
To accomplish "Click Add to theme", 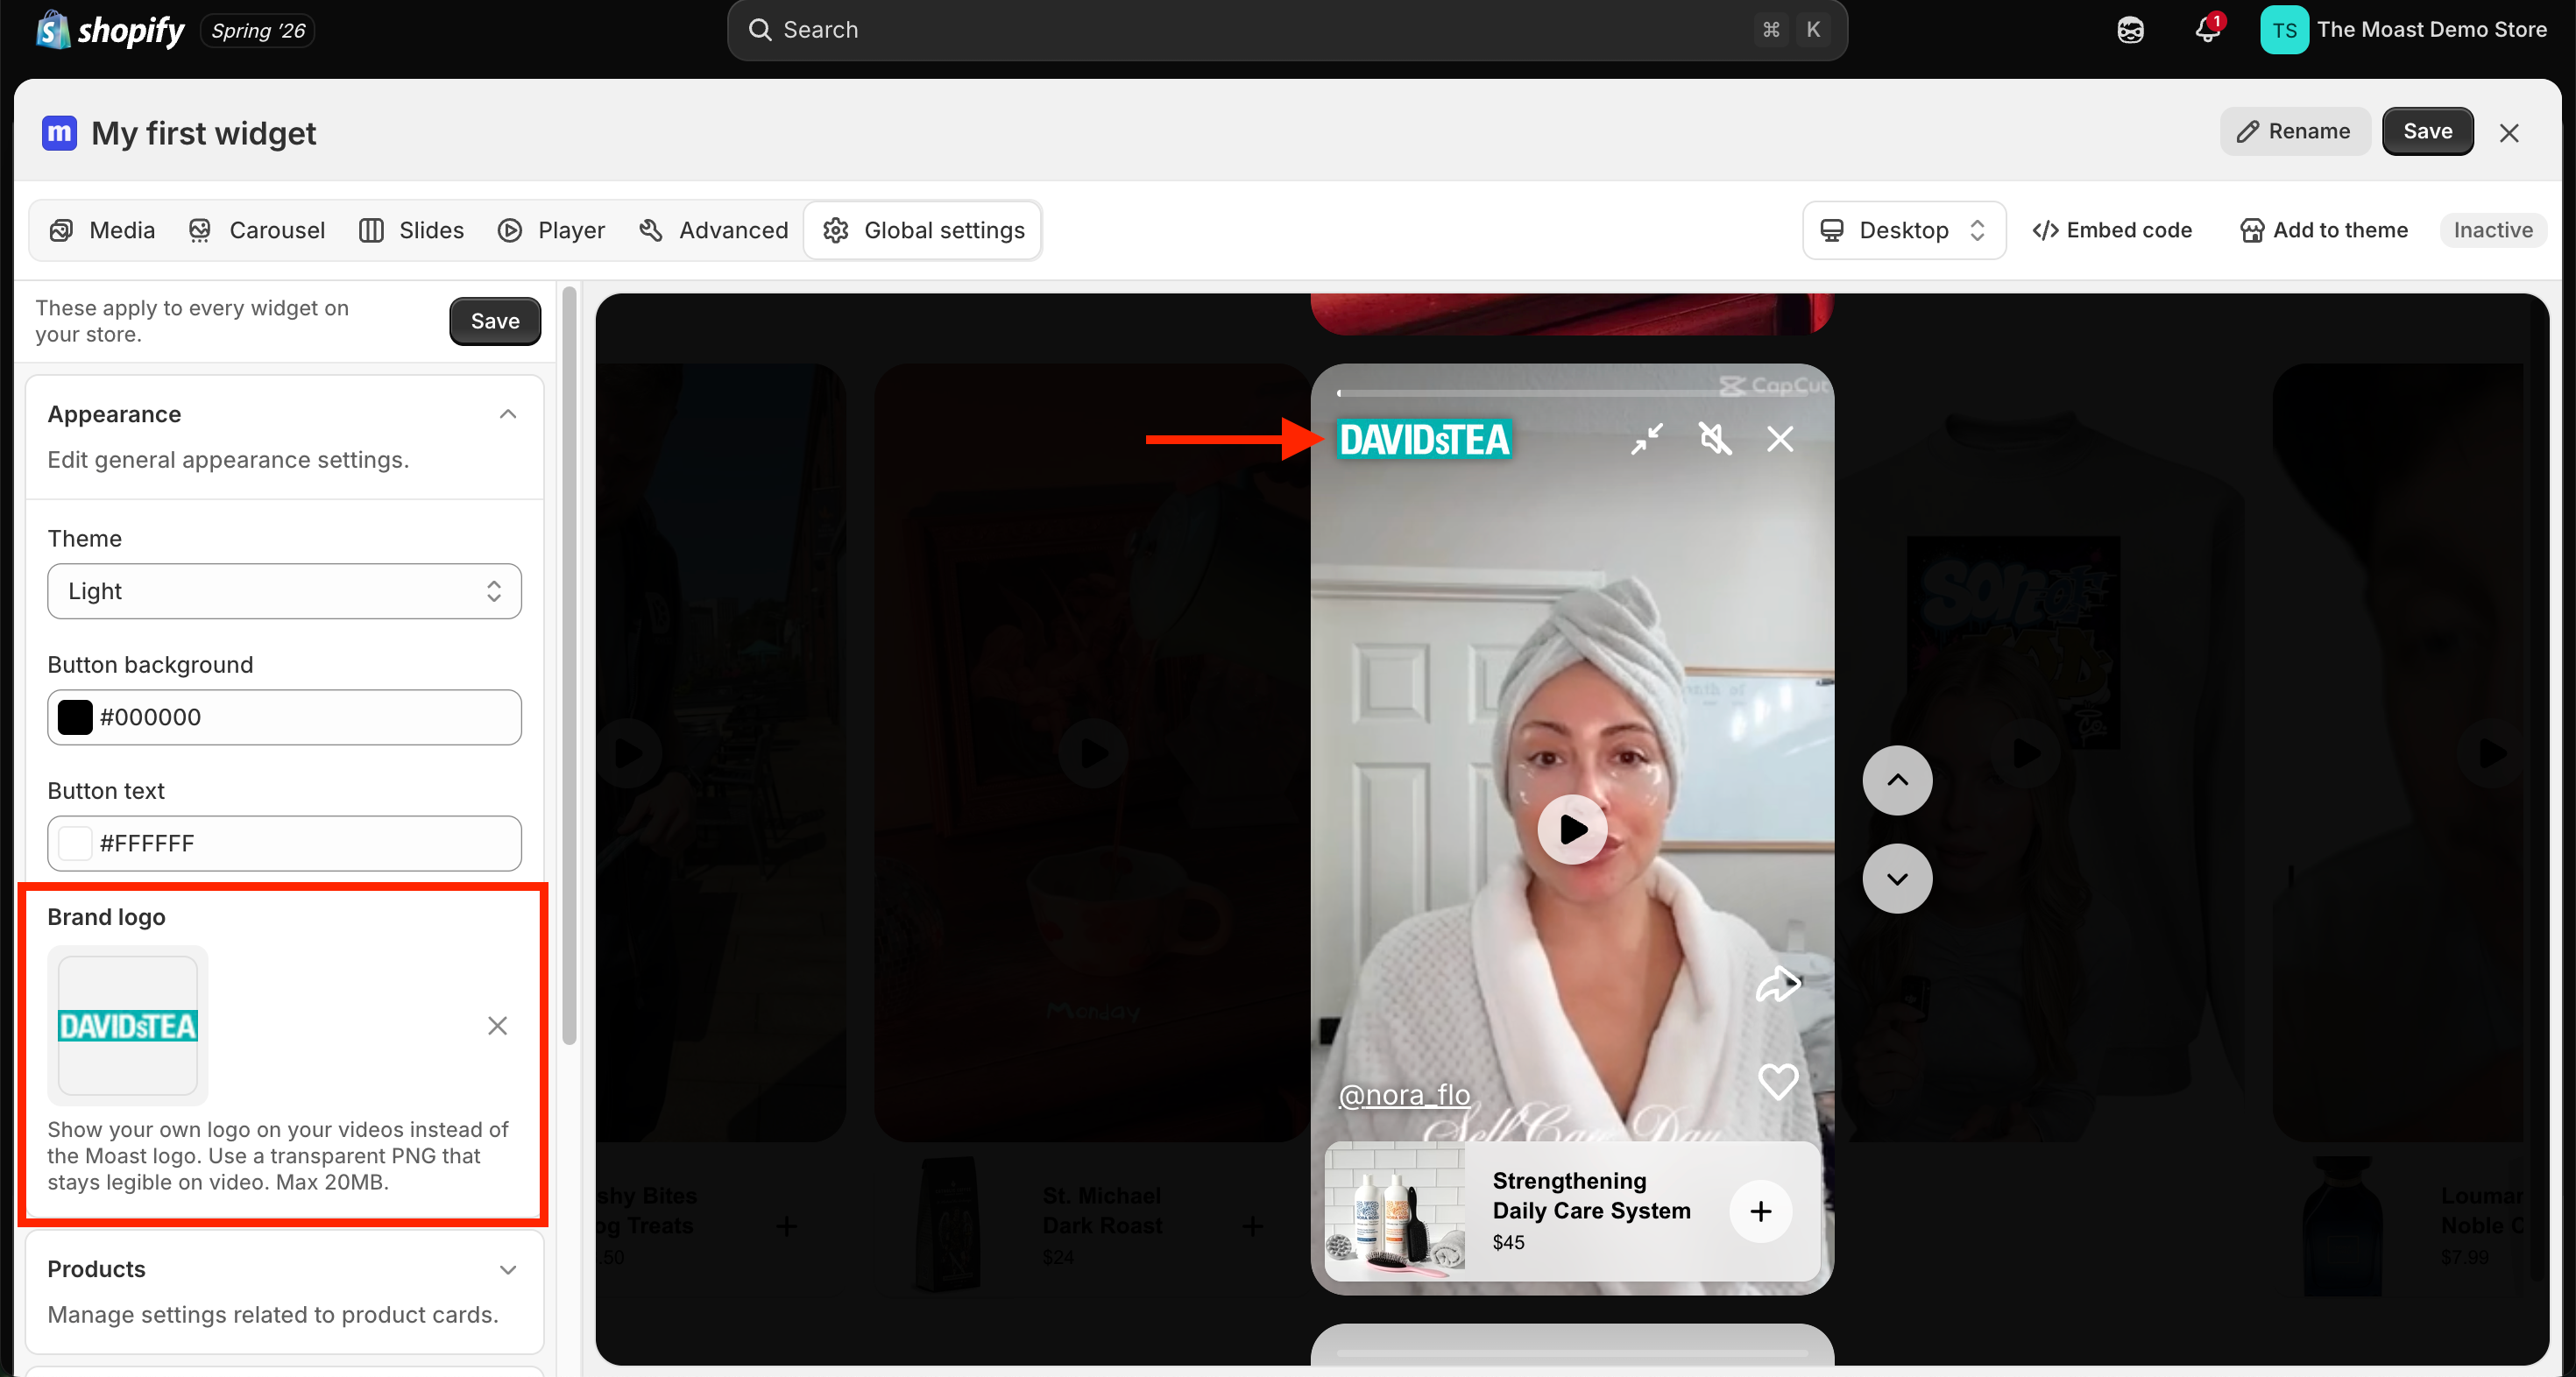I will pyautogui.click(x=2323, y=230).
